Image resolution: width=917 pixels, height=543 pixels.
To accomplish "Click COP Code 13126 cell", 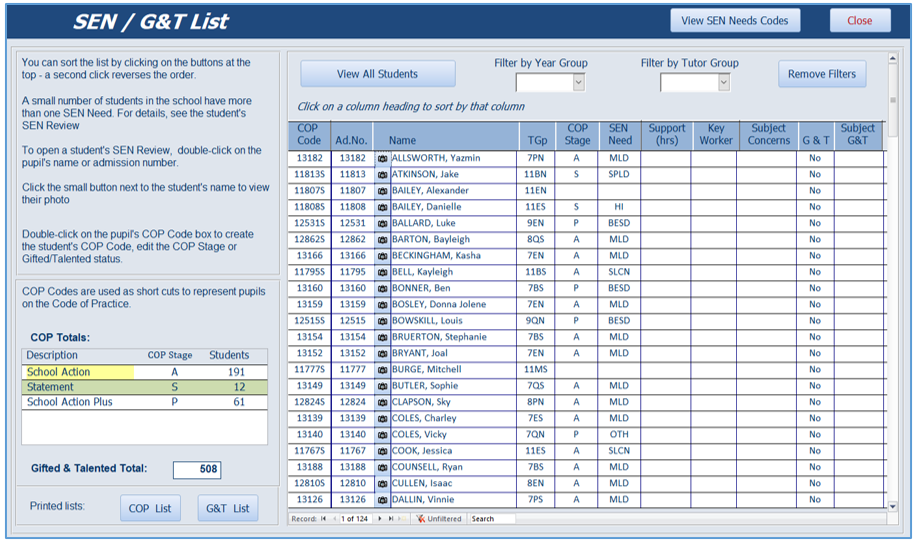I will coord(309,500).
